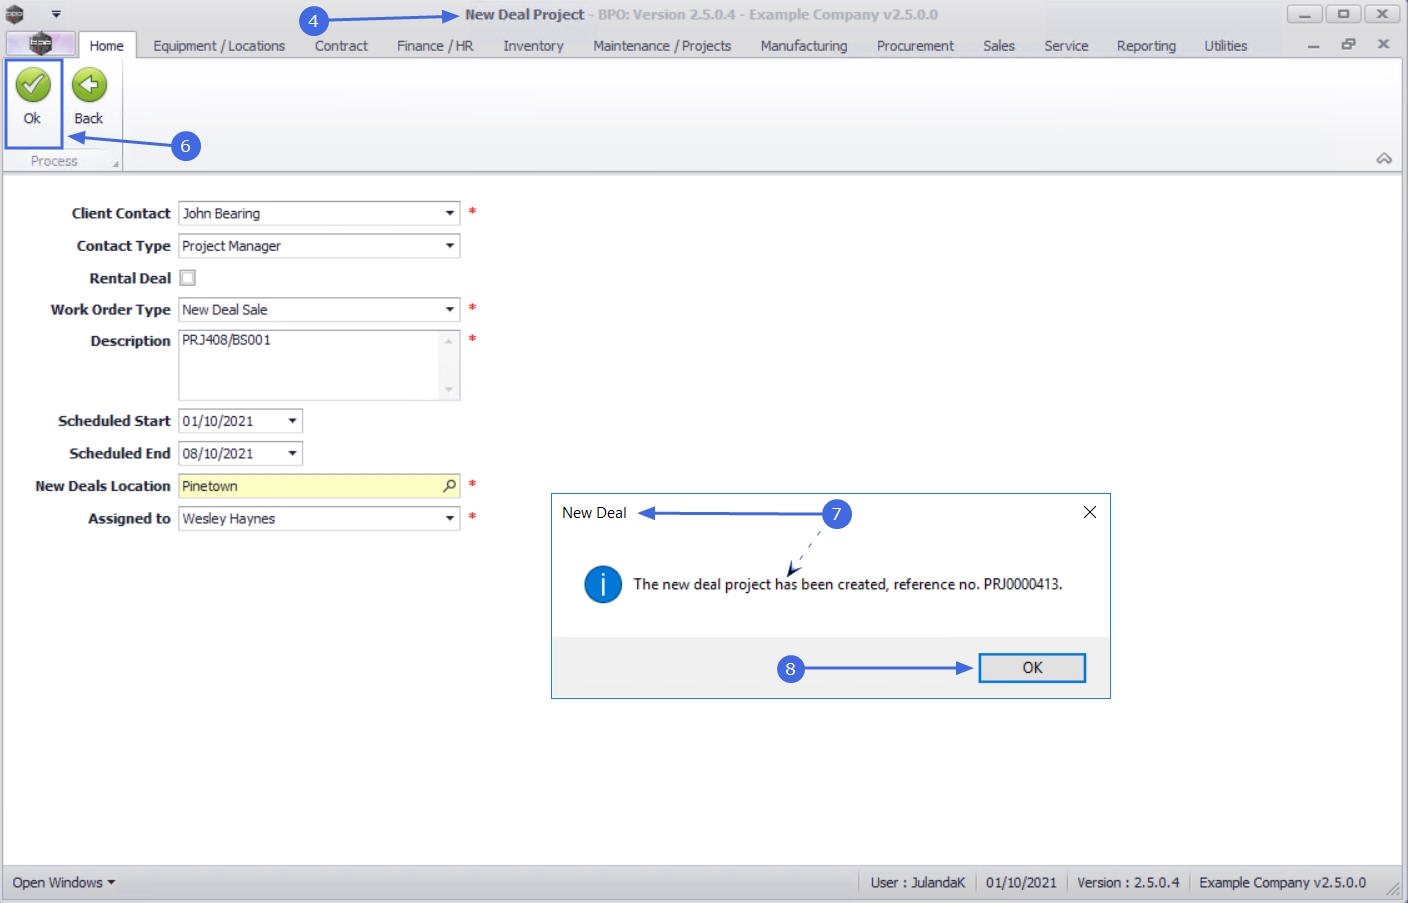This screenshot has width=1408, height=903.
Task: Click the lookup magnifier in New Deals Location
Action: pyautogui.click(x=449, y=486)
